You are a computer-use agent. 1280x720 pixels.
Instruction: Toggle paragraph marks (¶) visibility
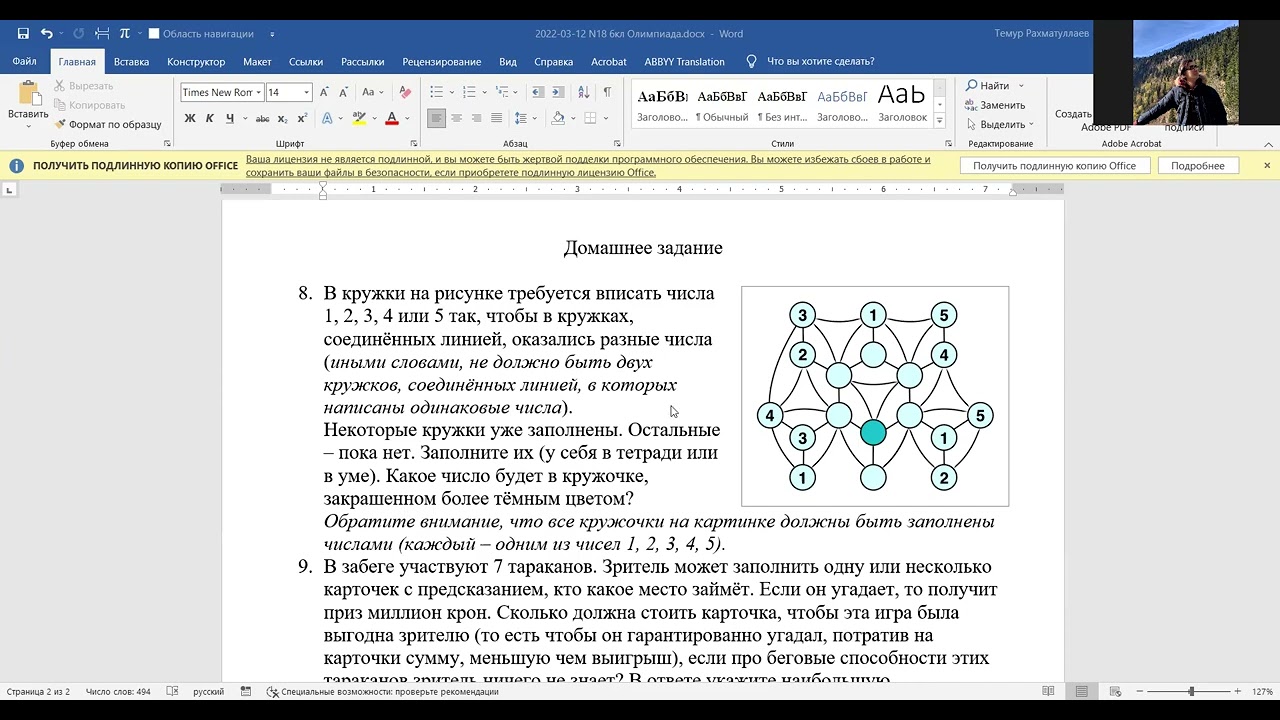pos(607,92)
